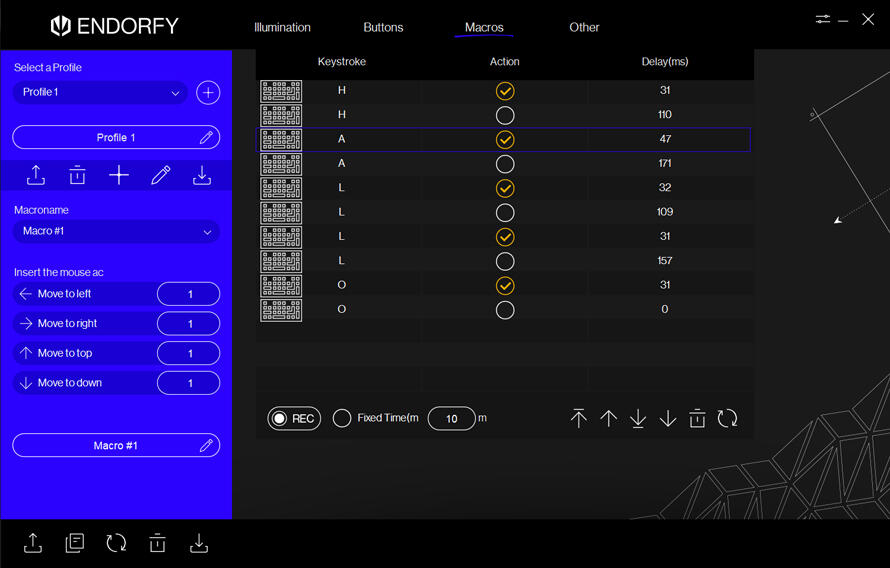Add new macro with plus icon
Screen dimensions: 890x568
click(119, 175)
